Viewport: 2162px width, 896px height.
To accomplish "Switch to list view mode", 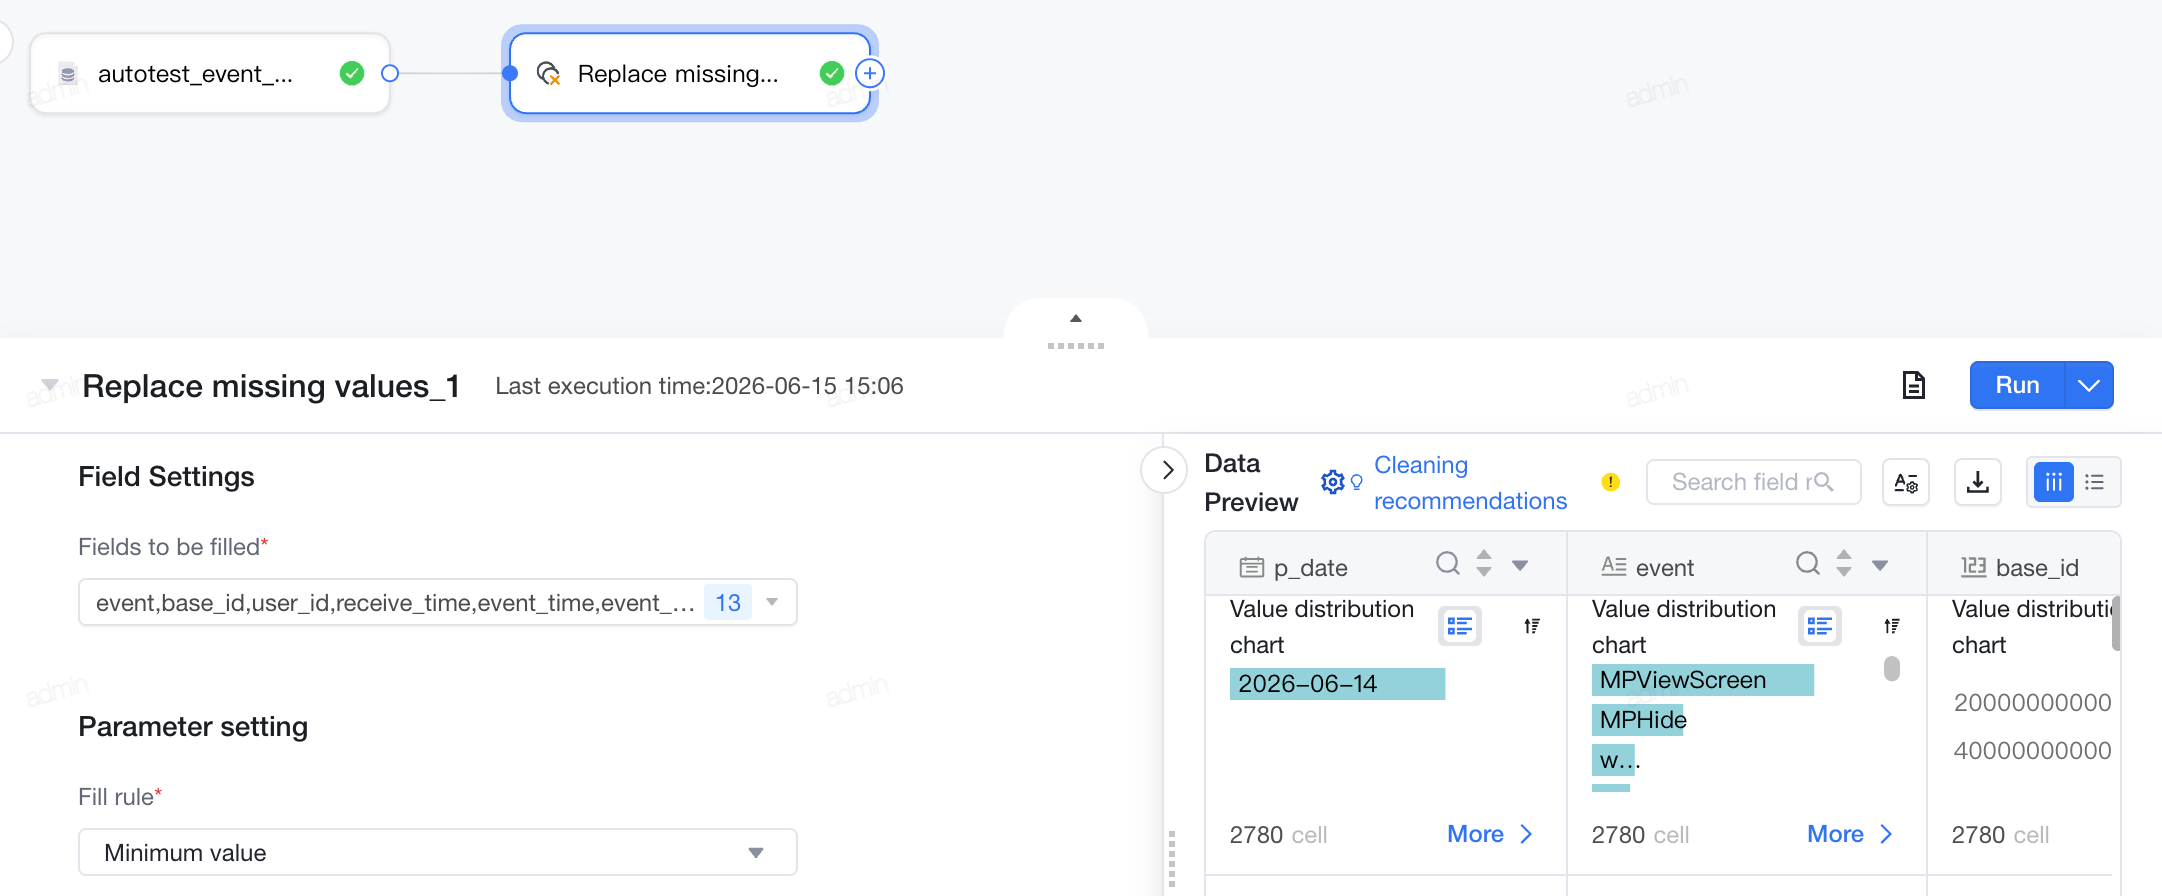I will (x=2095, y=482).
